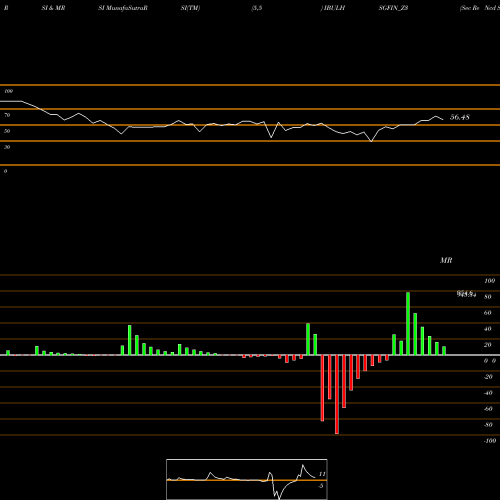Click the 'SI(TM)' header text
Viewport: 500px width, 500px height.
coord(190,8)
